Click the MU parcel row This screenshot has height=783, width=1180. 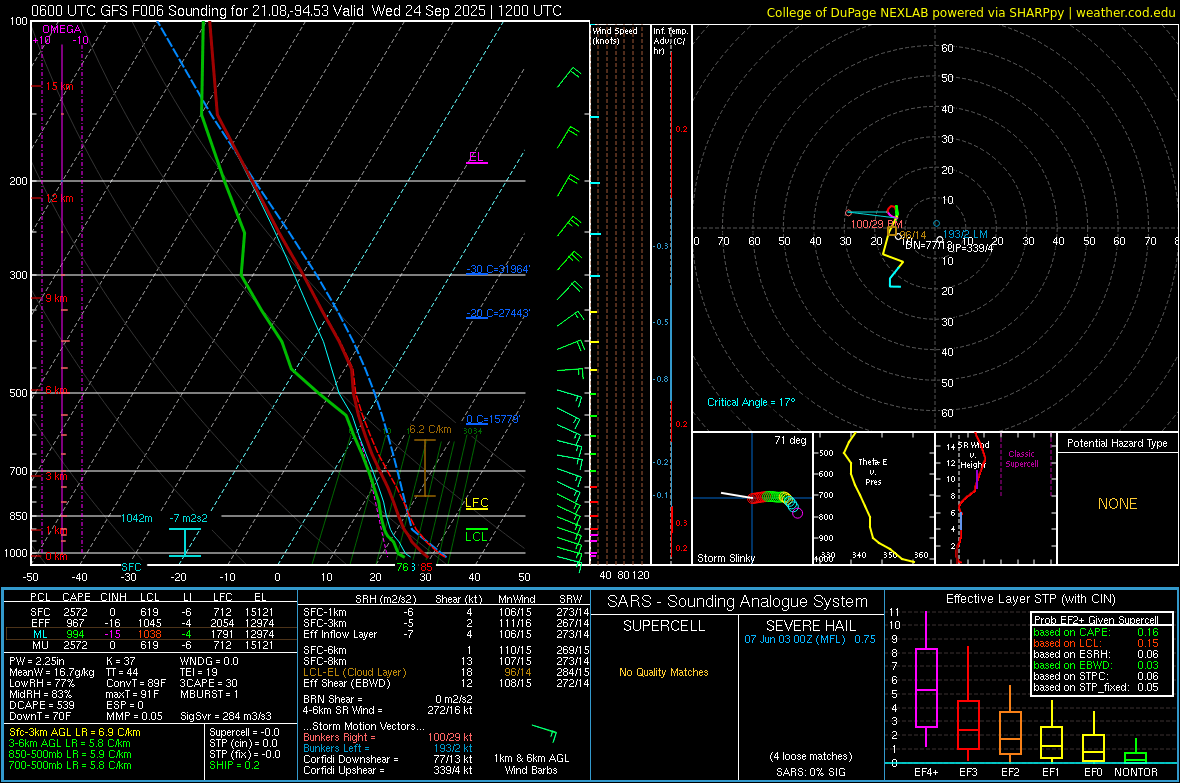point(150,644)
